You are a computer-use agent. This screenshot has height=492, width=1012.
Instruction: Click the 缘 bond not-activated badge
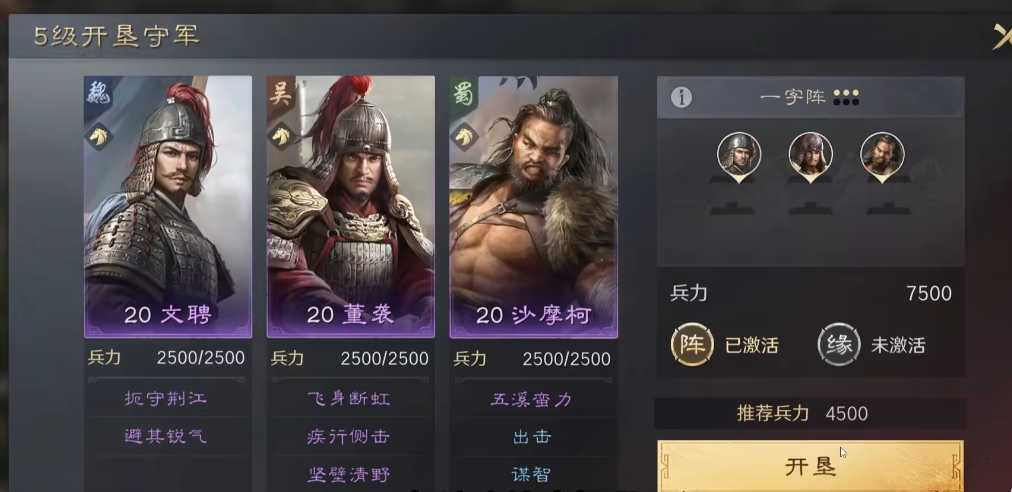point(839,345)
